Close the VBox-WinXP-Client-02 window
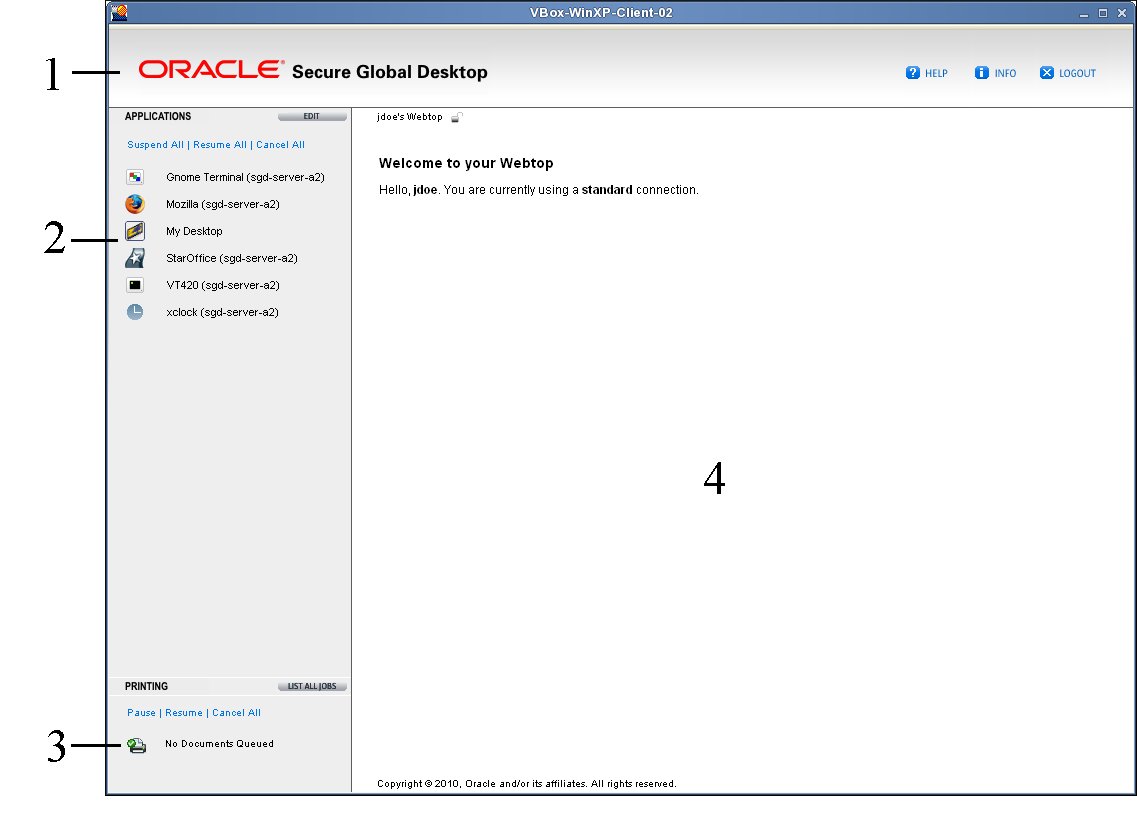 [x=1122, y=13]
